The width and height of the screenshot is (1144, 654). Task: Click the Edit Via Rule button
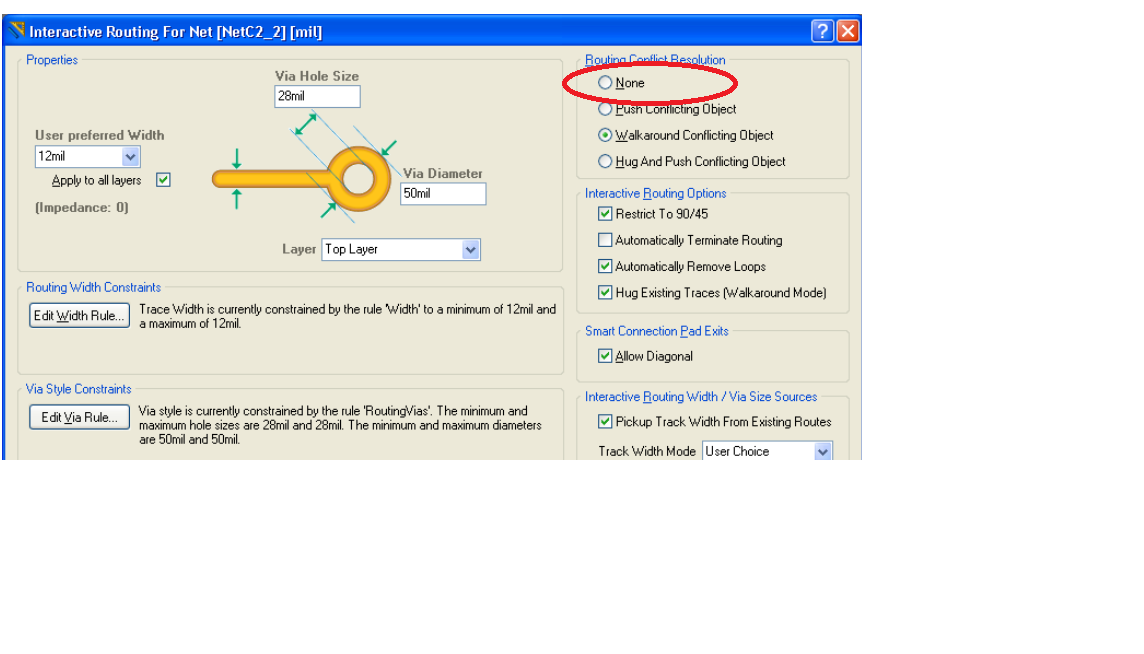pos(78,417)
